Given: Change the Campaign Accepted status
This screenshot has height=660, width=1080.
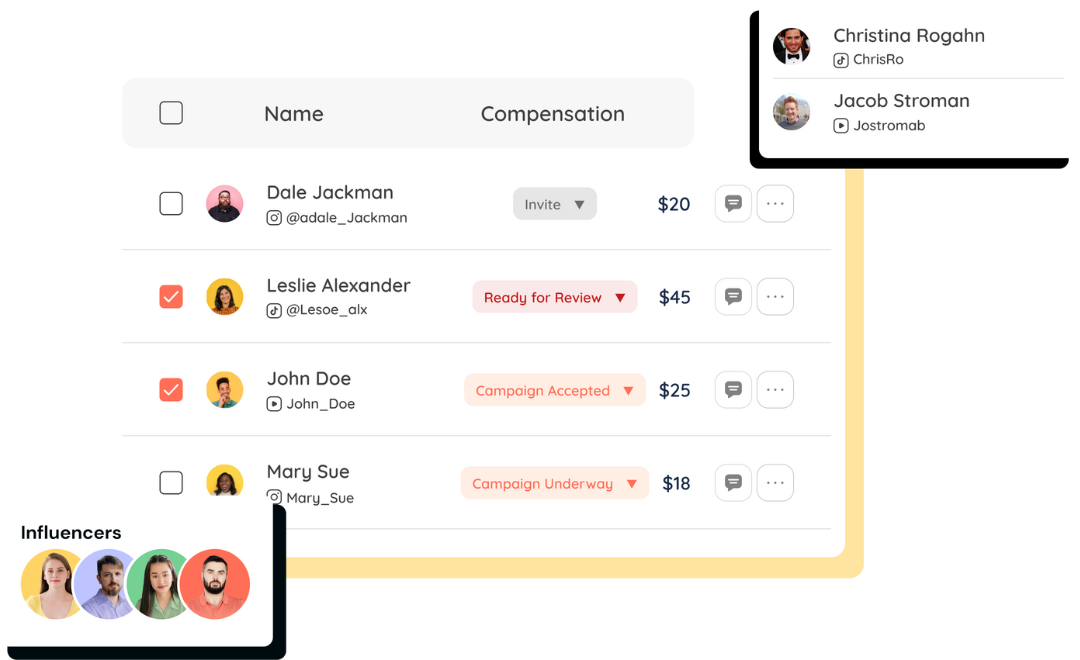Looking at the screenshot, I should coord(555,390).
